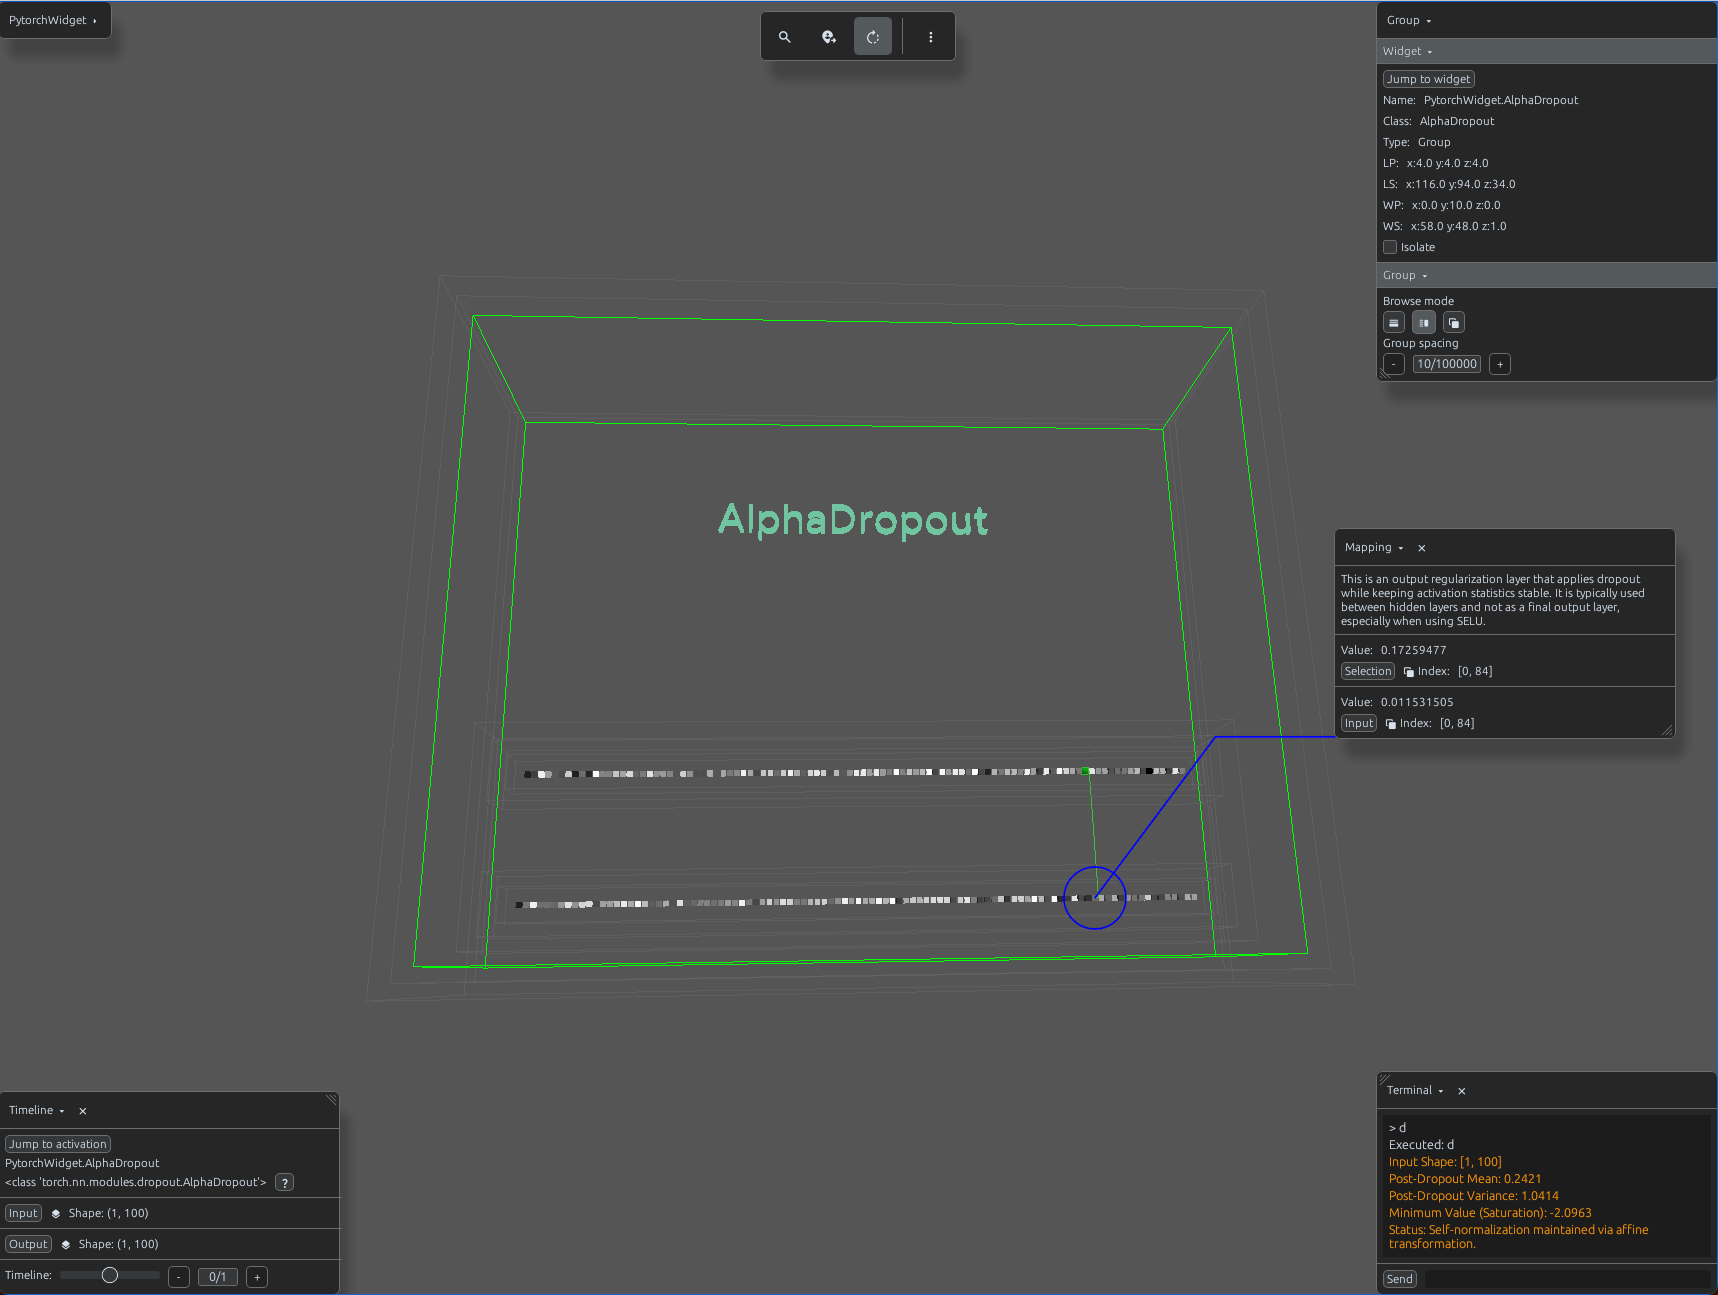This screenshot has width=1718, height=1295.
Task: Step timeline forward with the plus button
Action: [x=257, y=1277]
